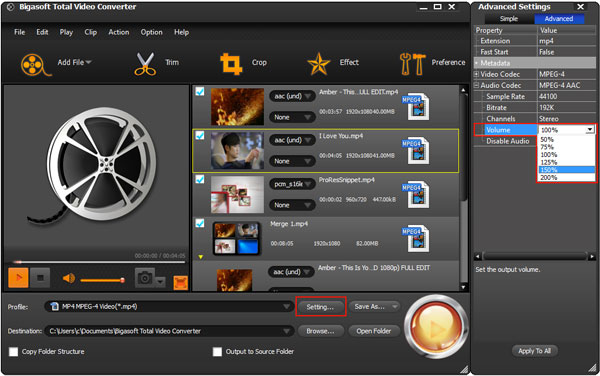The height and width of the screenshot is (376, 600).
Task: Click MPEG4 format icon for I Love You.mp4
Action: [416, 150]
